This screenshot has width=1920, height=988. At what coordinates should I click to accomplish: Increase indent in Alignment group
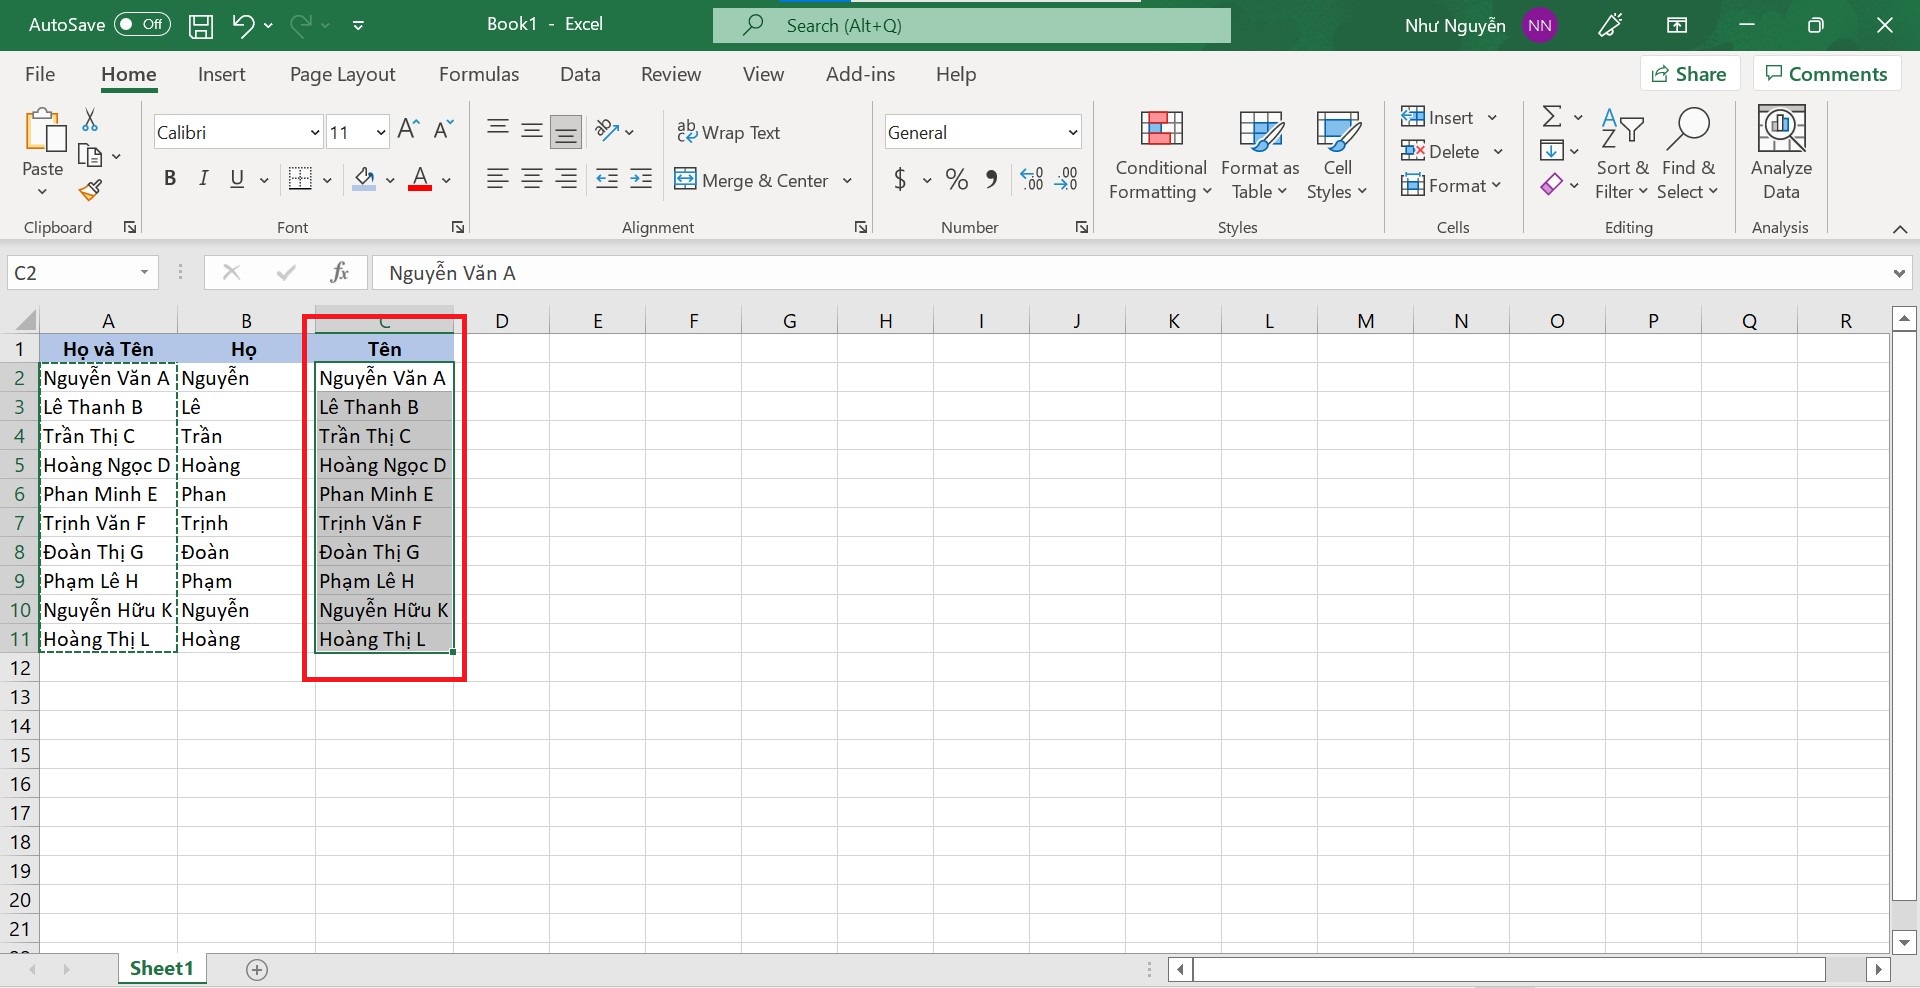641,179
